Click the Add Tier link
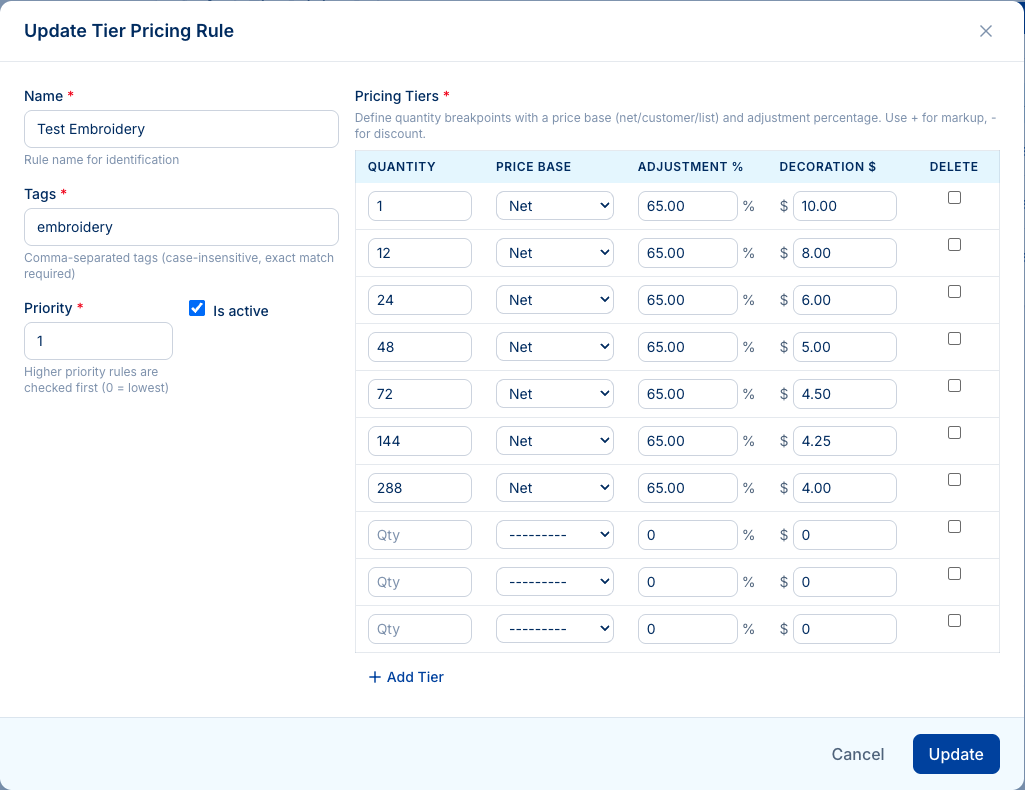This screenshot has width=1025, height=790. point(406,677)
